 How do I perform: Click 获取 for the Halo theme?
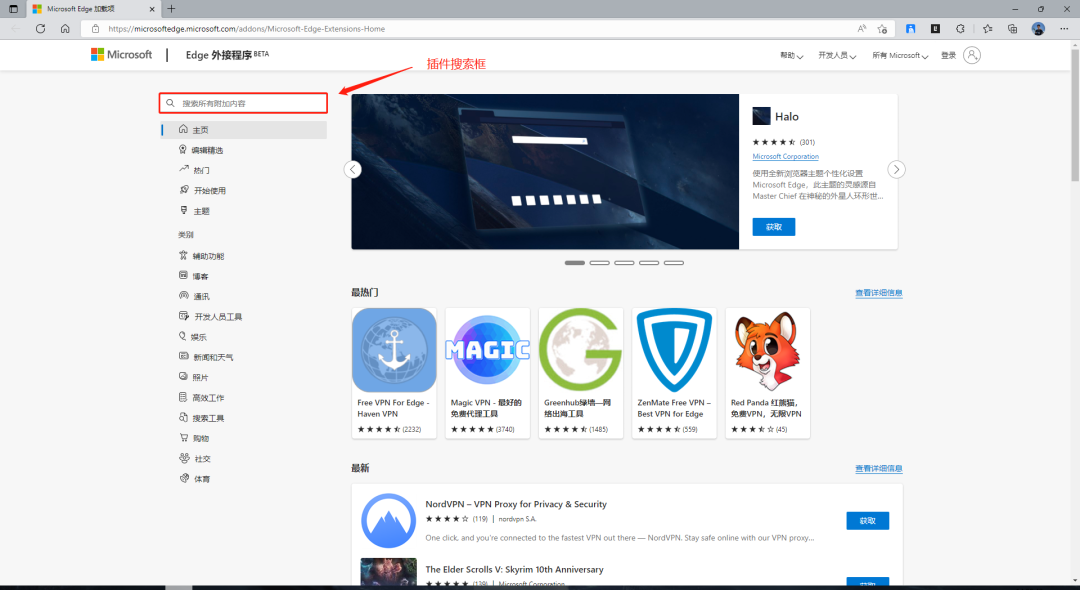pyautogui.click(x=773, y=226)
